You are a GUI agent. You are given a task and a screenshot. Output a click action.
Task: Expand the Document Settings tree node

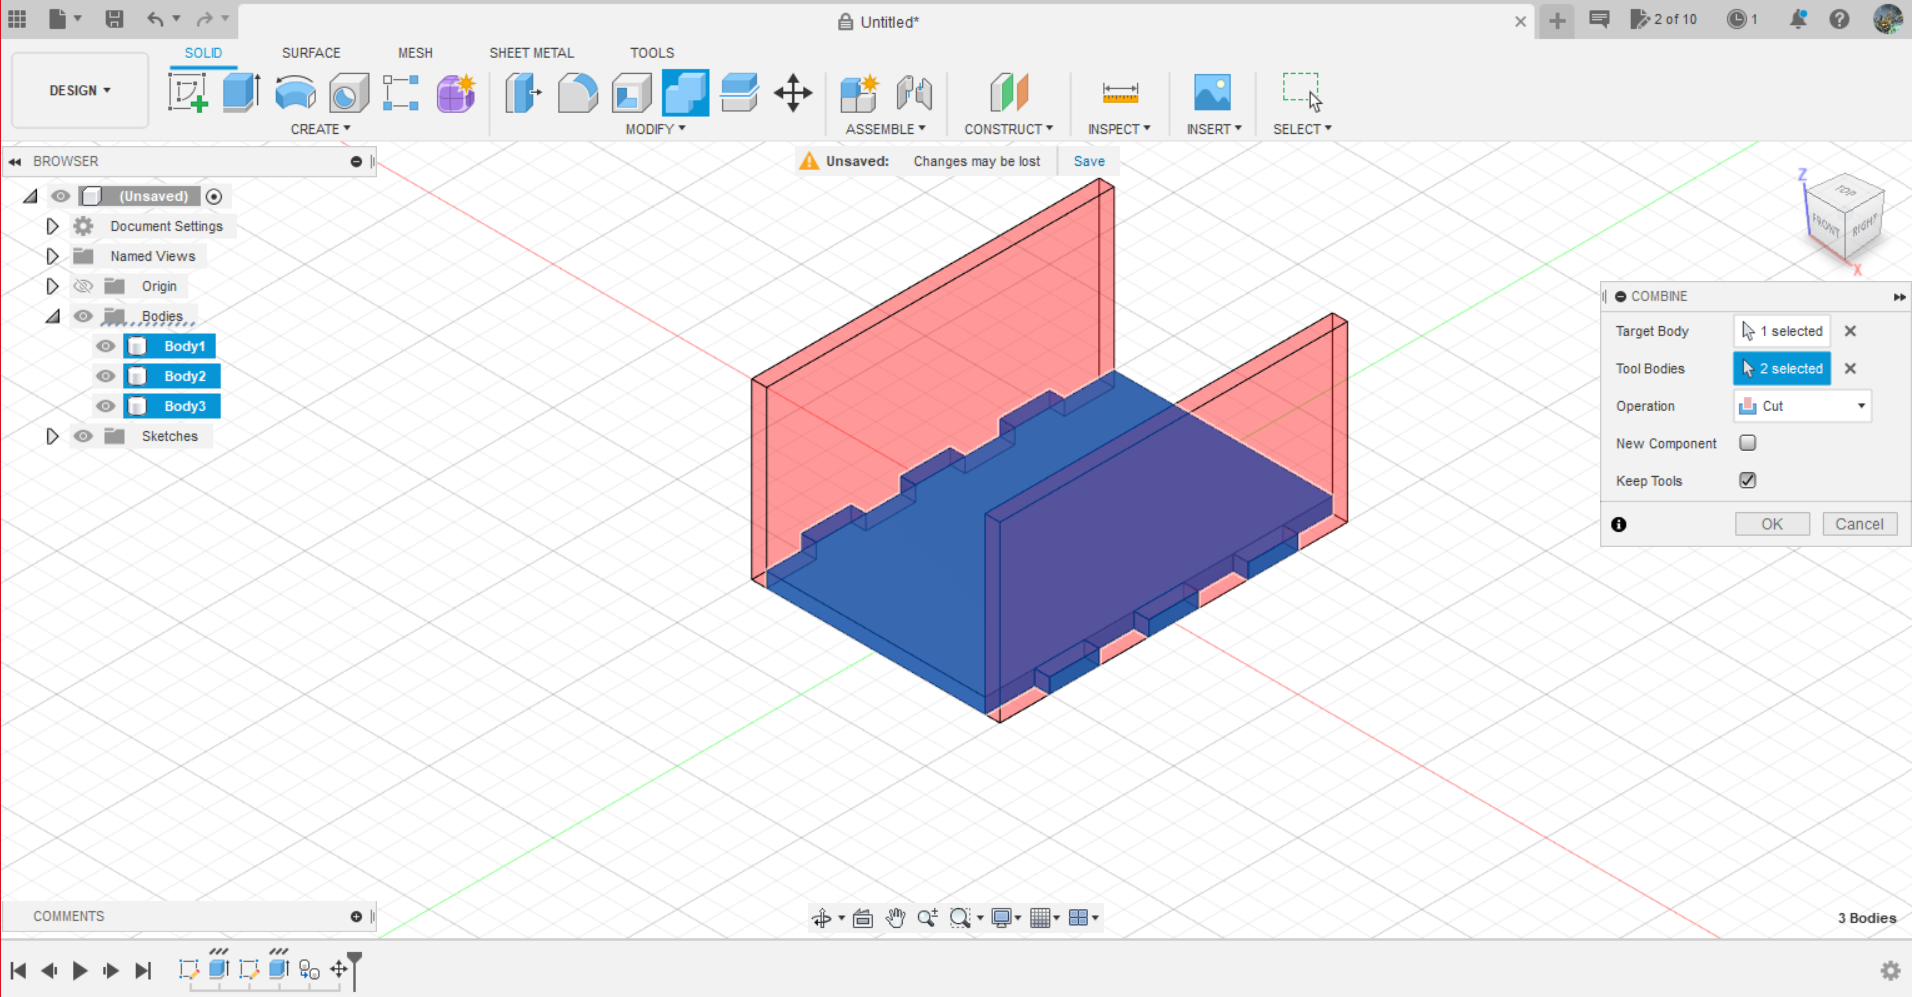pyautogui.click(x=52, y=226)
